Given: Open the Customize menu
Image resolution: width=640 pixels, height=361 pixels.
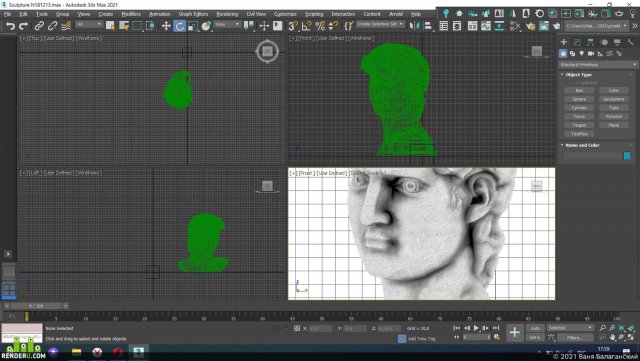Looking at the screenshot, I should tap(285, 14).
